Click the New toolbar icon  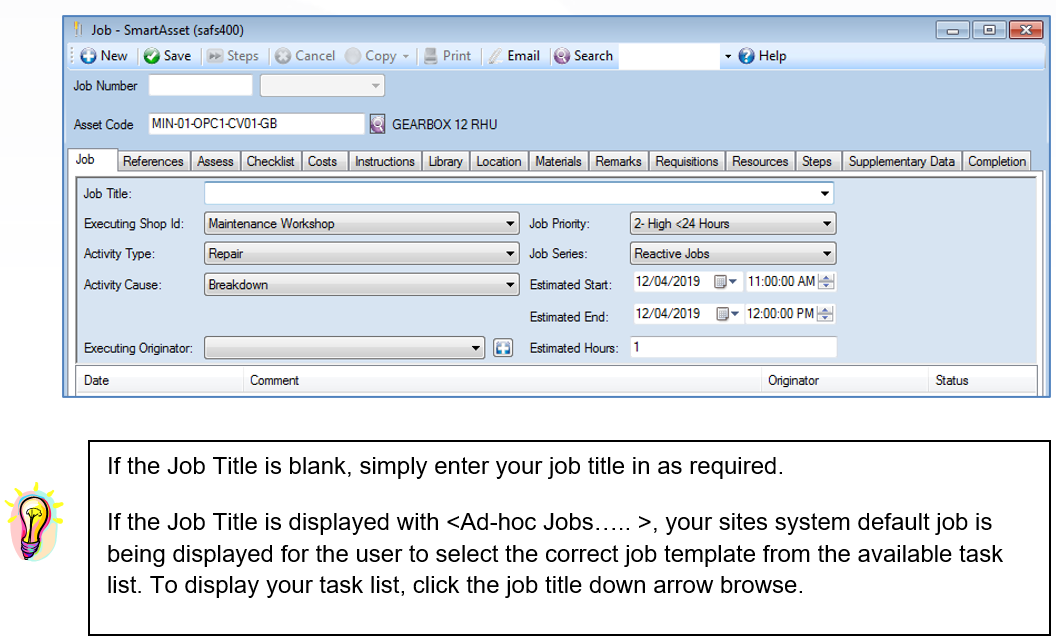click(88, 56)
